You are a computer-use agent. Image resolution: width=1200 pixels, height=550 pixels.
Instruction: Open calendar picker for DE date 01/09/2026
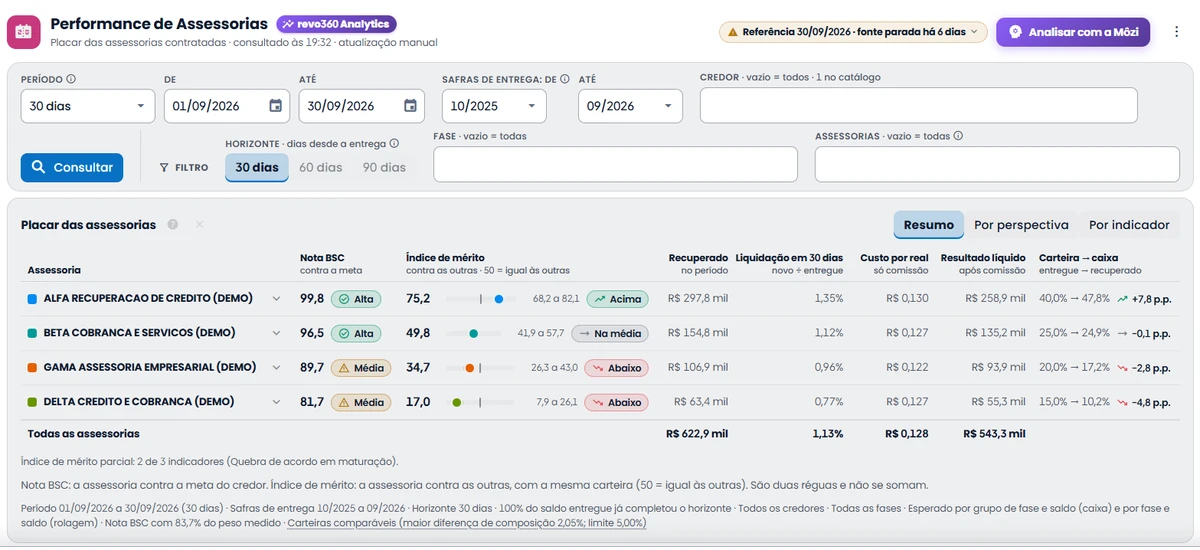point(276,106)
